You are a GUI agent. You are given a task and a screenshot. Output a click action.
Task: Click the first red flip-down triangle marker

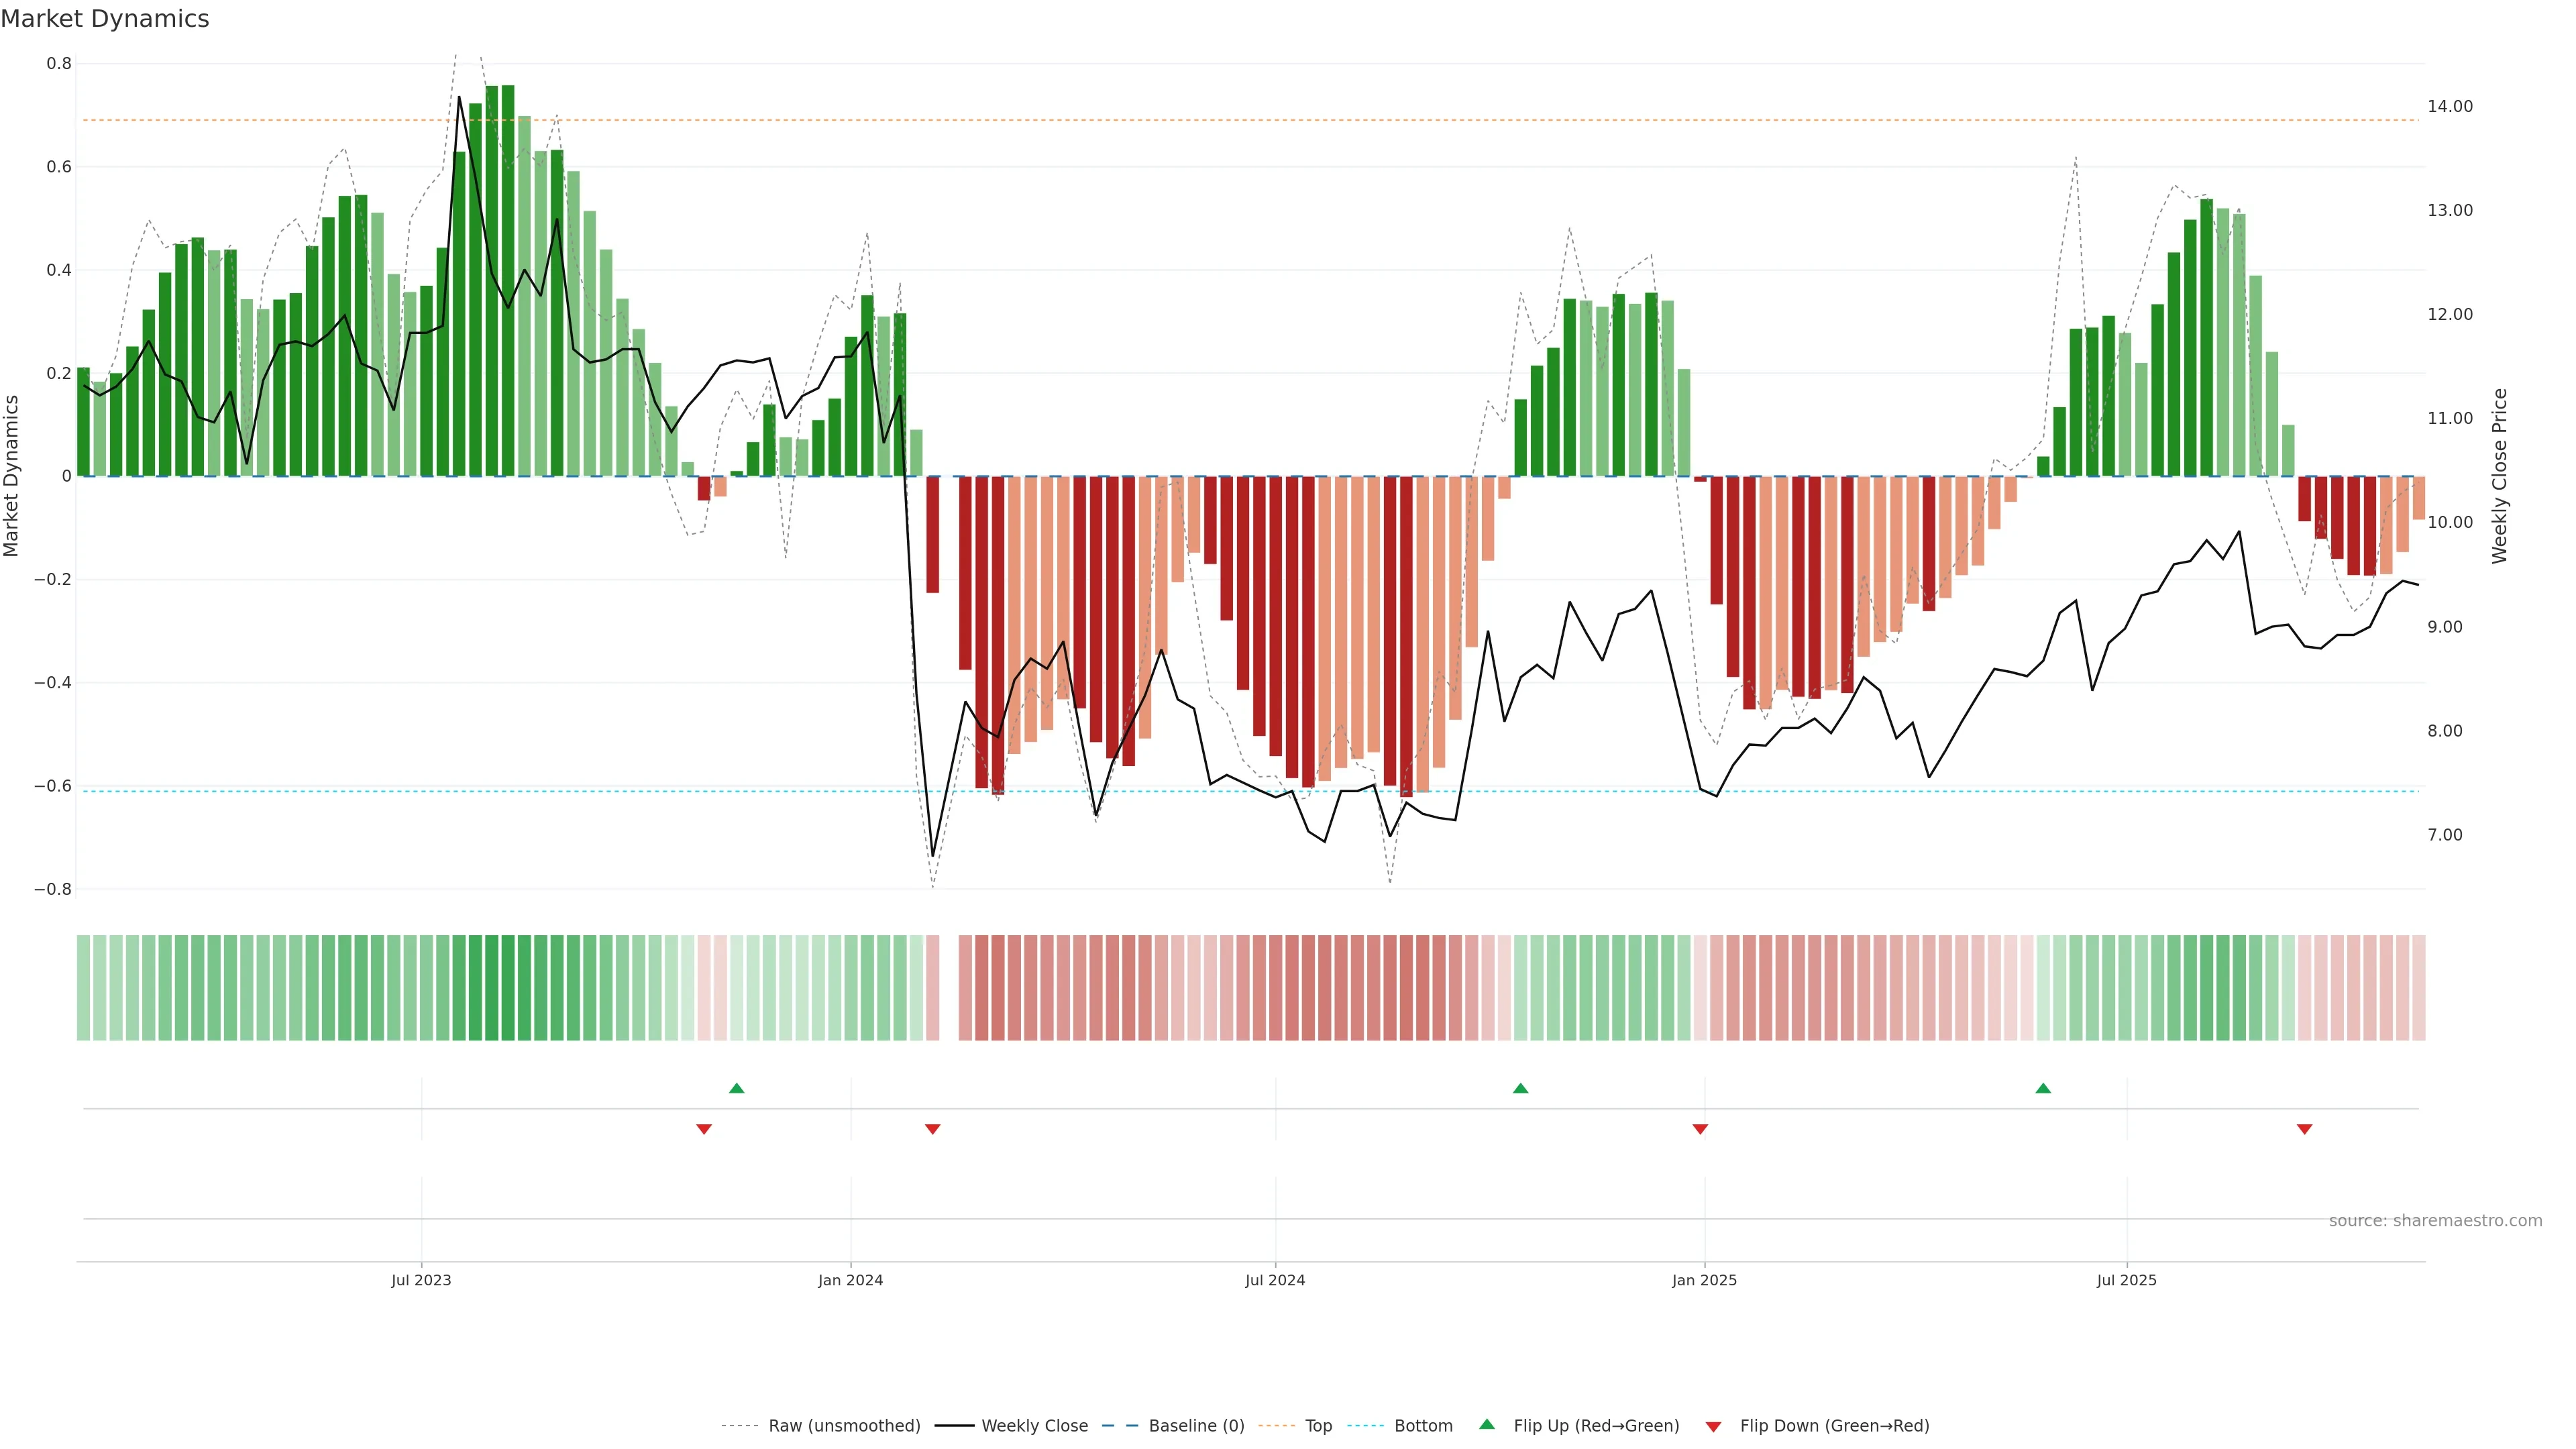coord(704,1129)
